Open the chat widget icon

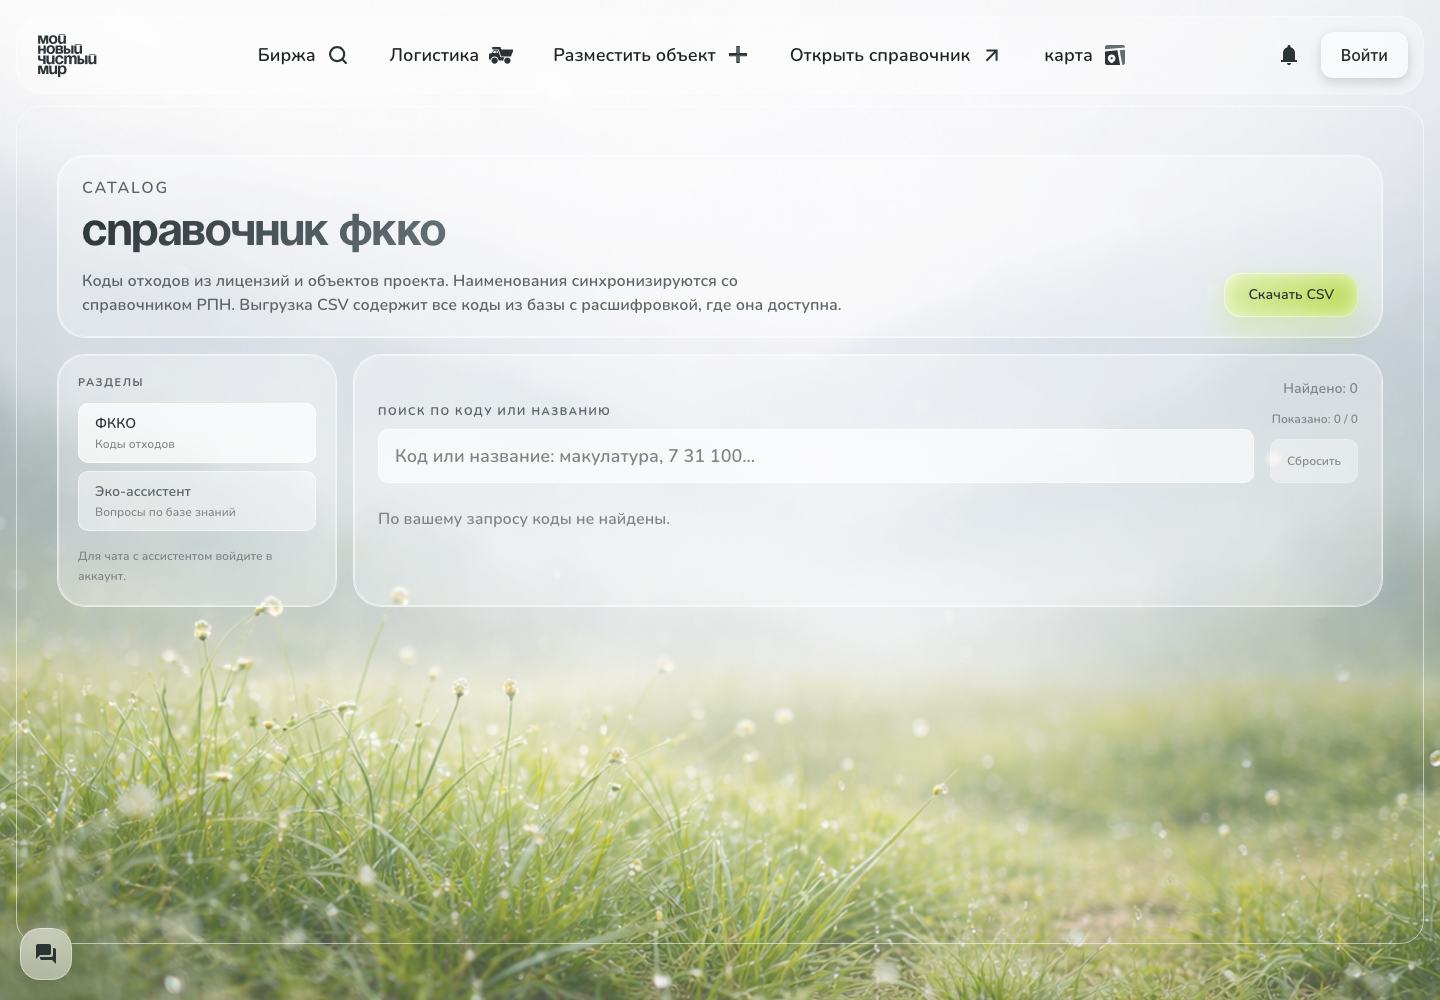(x=46, y=953)
